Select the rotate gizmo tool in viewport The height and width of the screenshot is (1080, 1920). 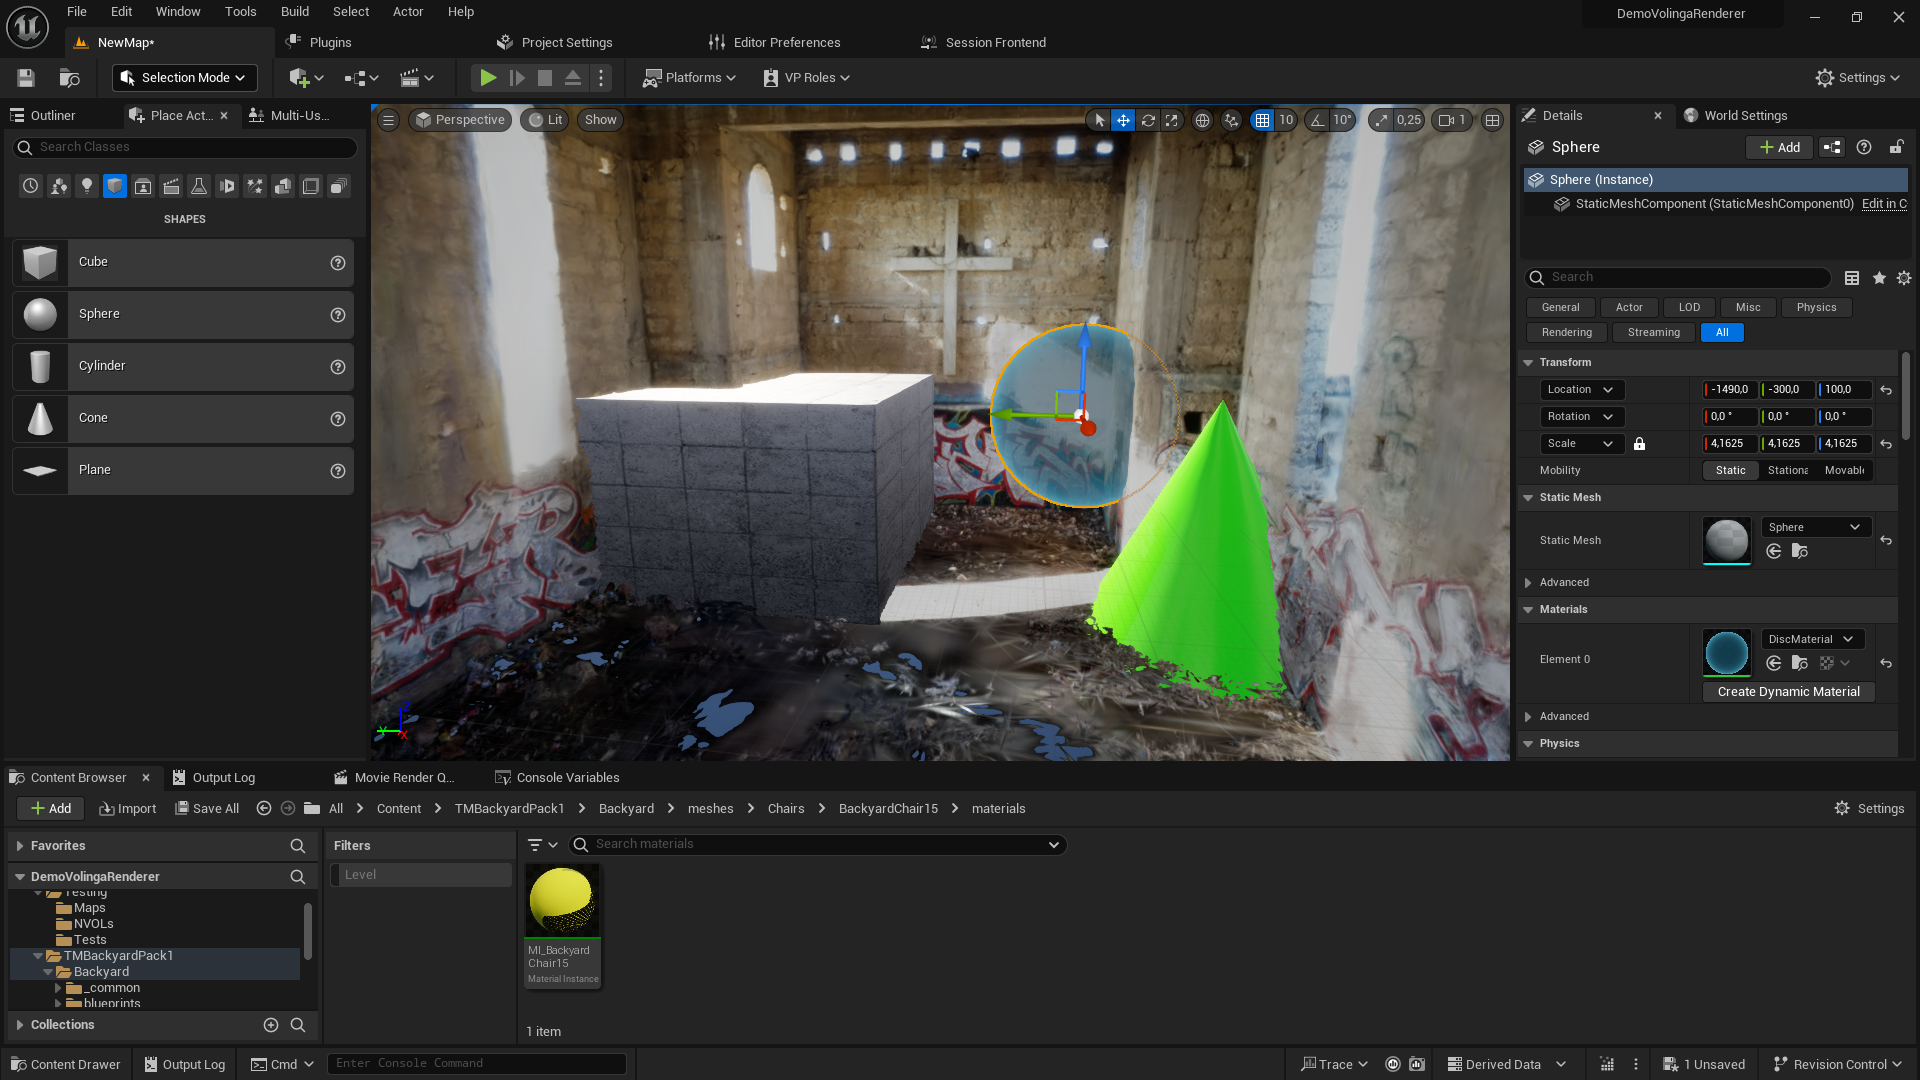(1148, 120)
